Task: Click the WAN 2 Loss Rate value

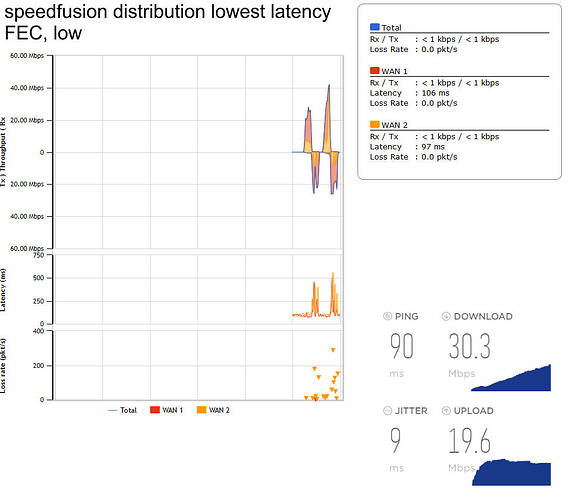Action: (440, 157)
